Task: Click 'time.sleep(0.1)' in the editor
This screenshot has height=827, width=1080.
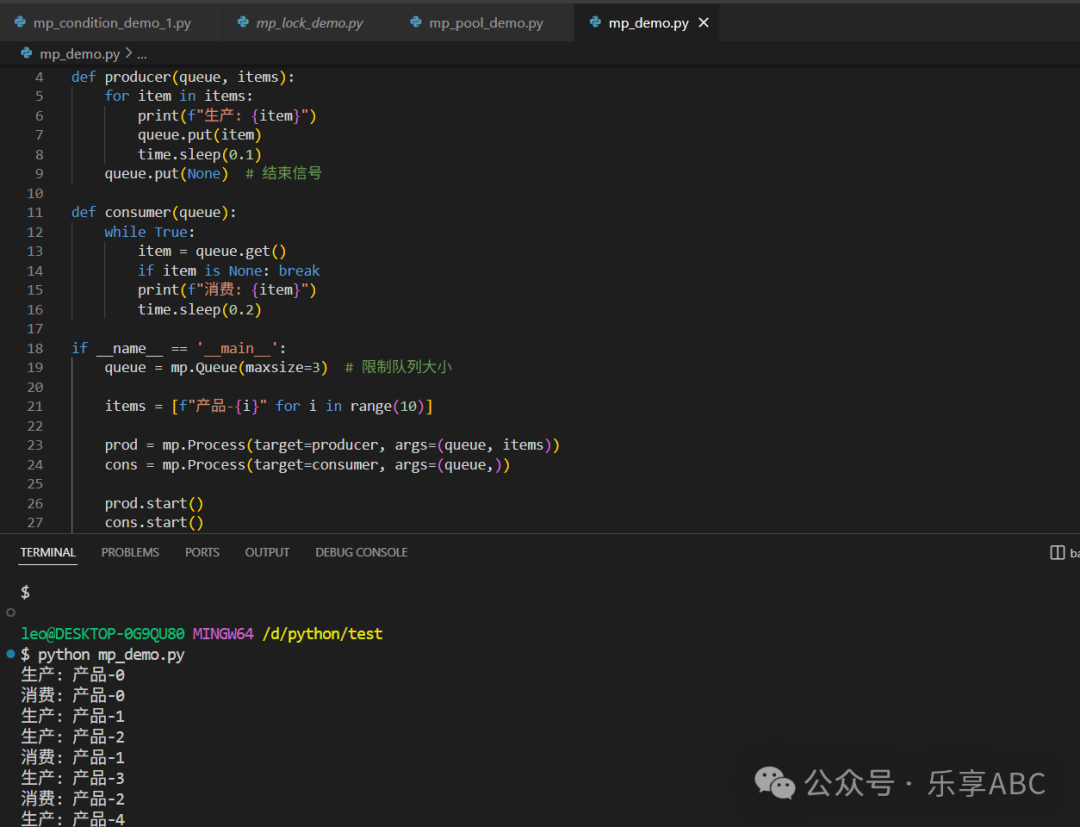Action: pyautogui.click(x=200, y=154)
